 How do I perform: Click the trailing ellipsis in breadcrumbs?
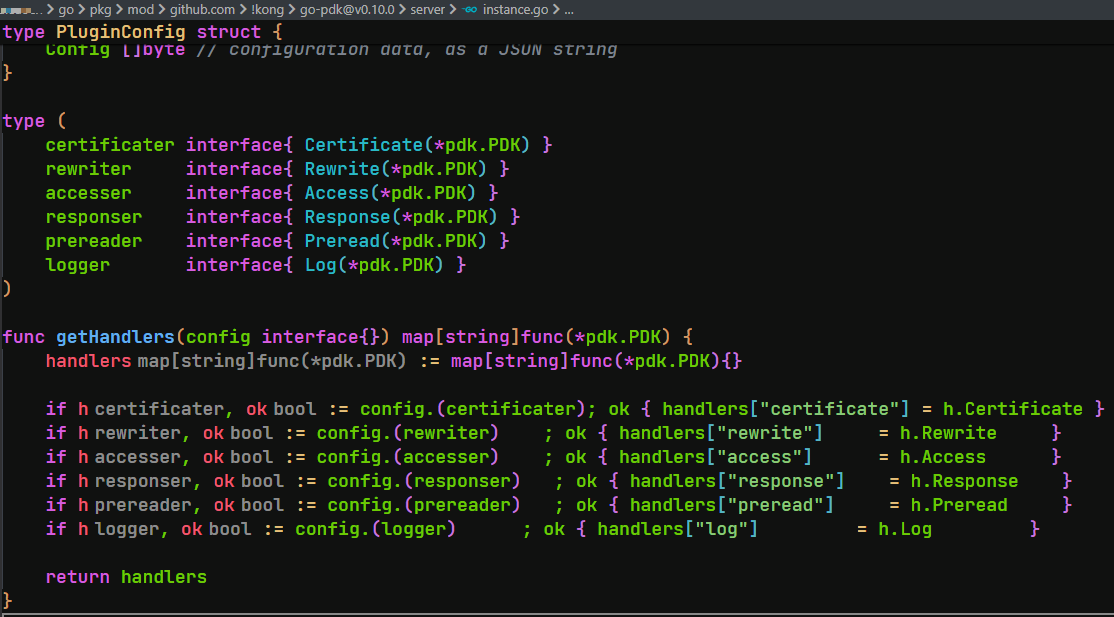click(568, 10)
